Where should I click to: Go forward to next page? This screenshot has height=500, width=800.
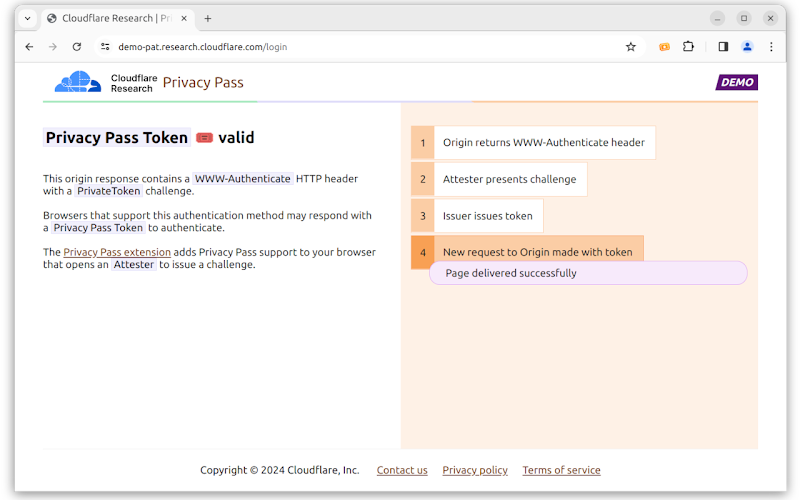pos(53,47)
